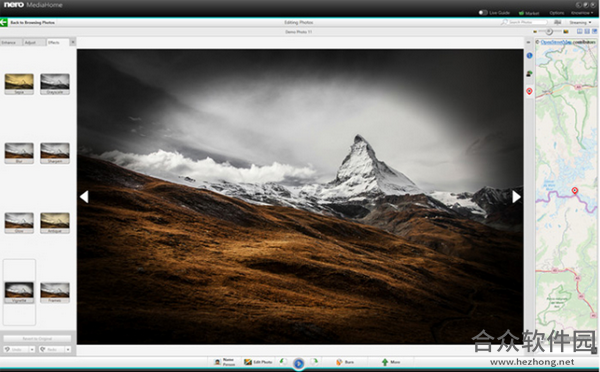The width and height of the screenshot is (600, 372).
Task: Start the slideshow play button
Action: 298,363
